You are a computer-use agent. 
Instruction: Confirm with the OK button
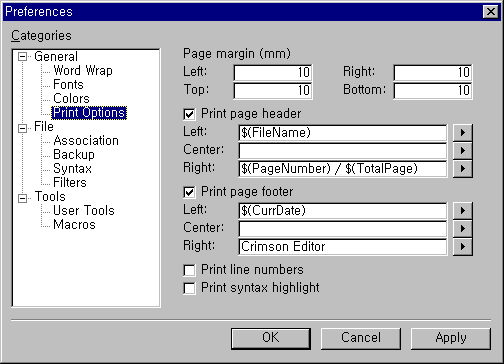(x=271, y=338)
